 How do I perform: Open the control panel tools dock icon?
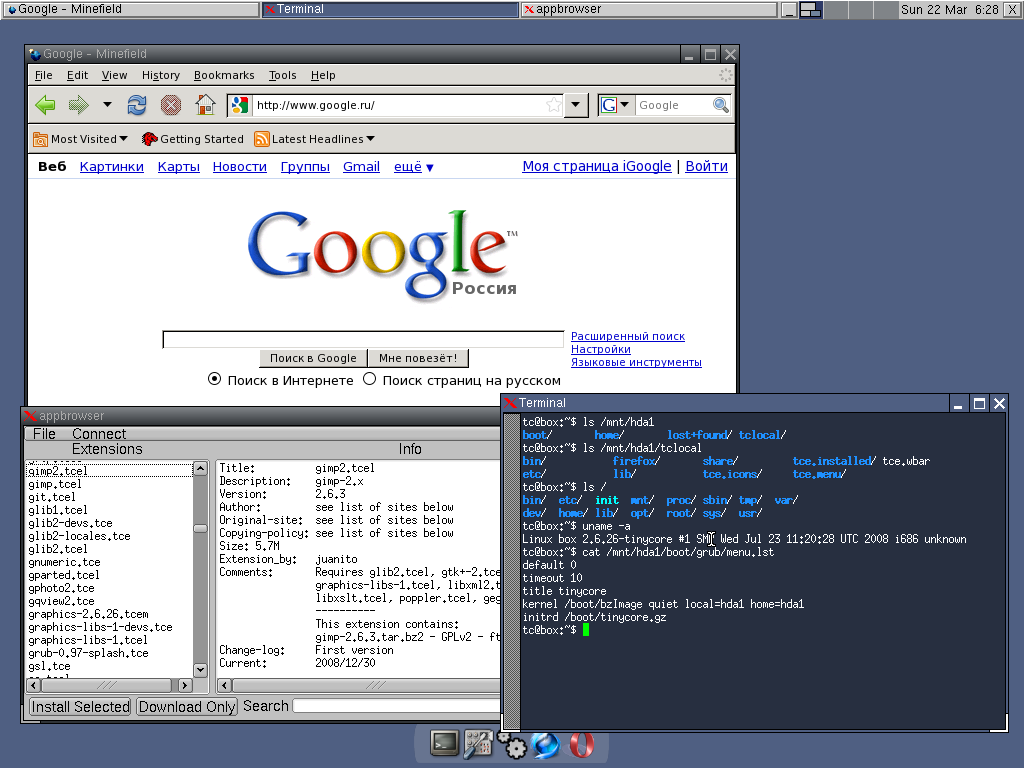(479, 744)
